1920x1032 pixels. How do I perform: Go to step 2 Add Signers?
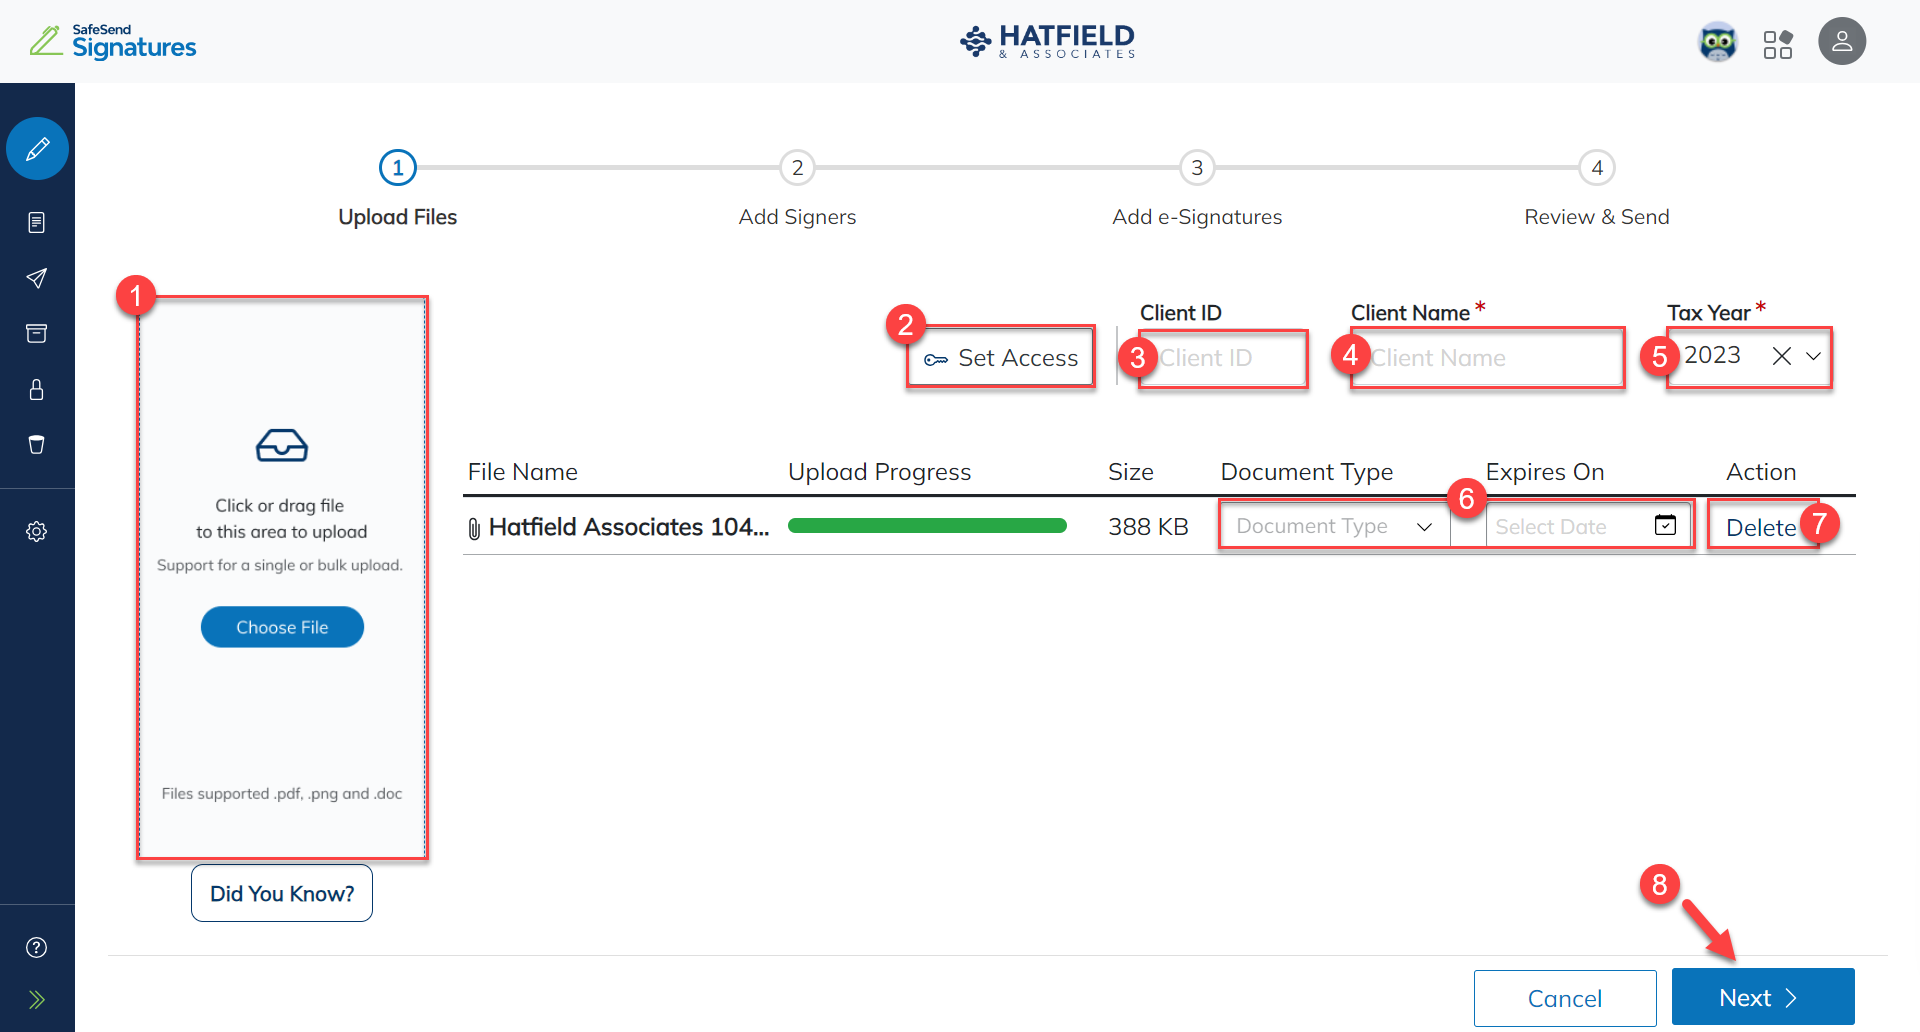pos(797,168)
